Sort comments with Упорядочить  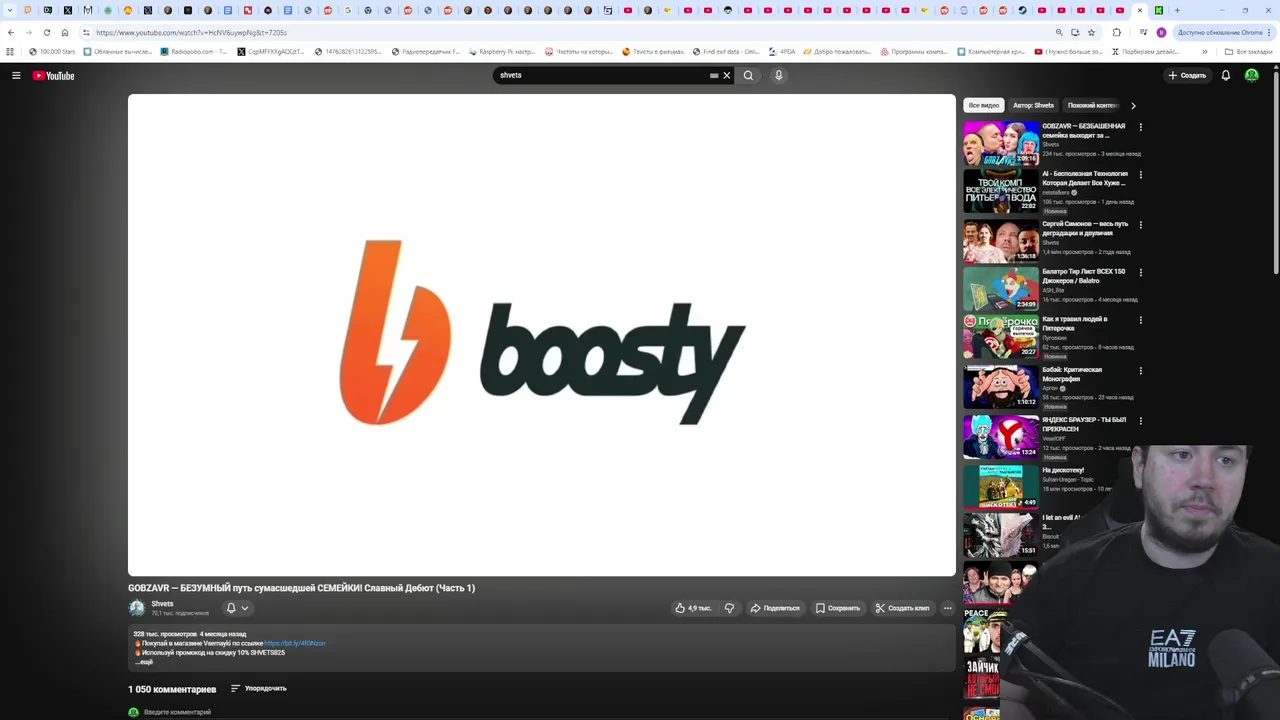point(259,688)
